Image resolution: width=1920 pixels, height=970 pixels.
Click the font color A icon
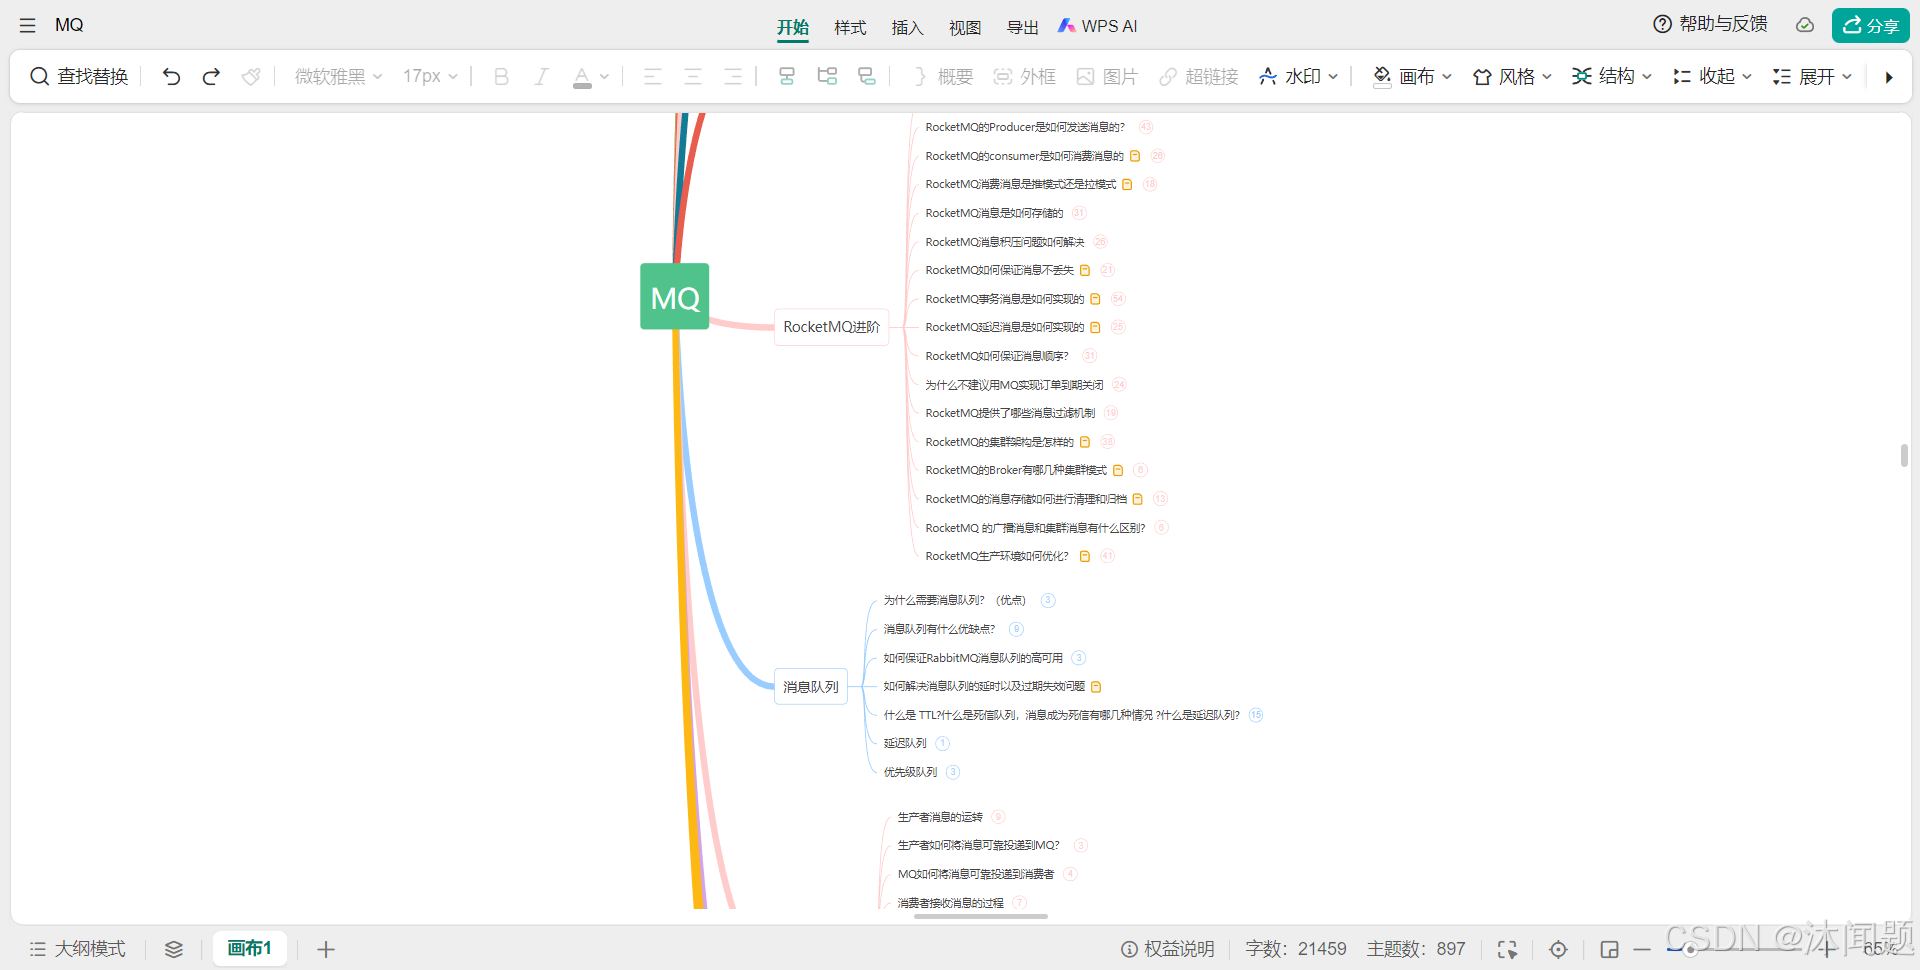582,77
